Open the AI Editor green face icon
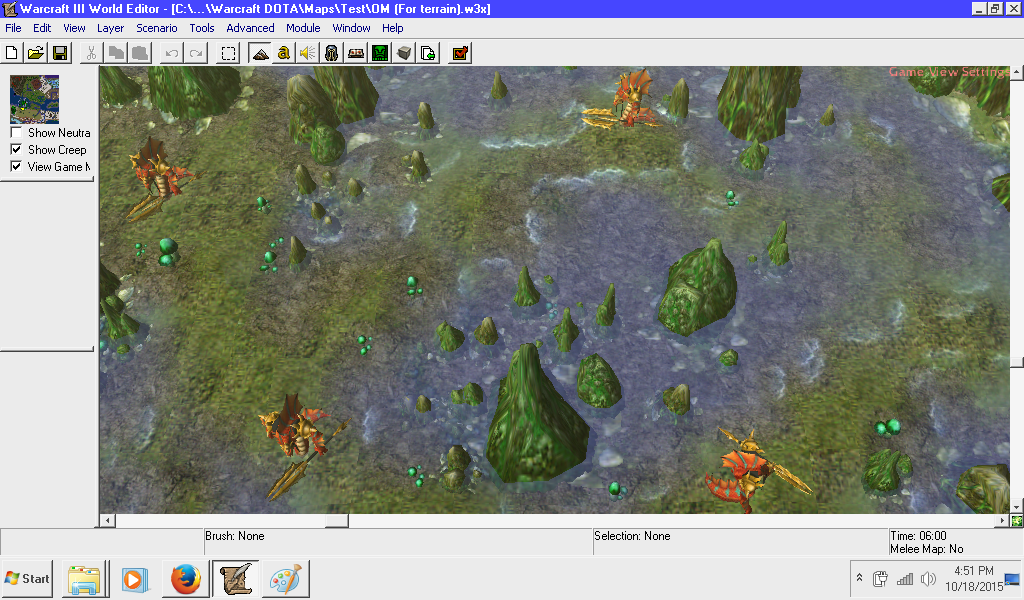The height and width of the screenshot is (600, 1024). [380, 53]
